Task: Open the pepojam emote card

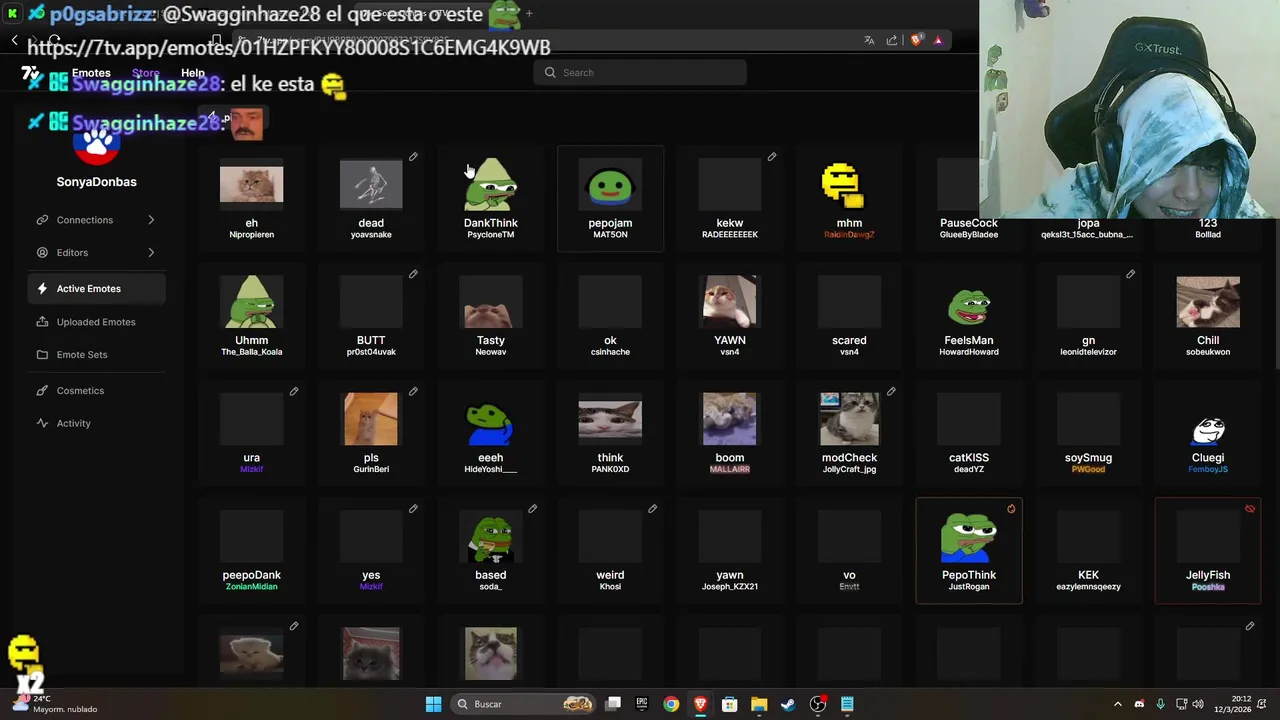Action: tap(610, 198)
